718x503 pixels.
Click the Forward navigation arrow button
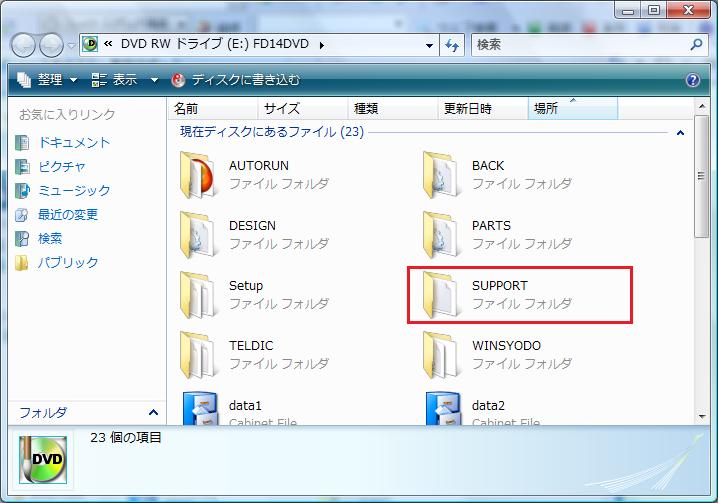[51, 45]
